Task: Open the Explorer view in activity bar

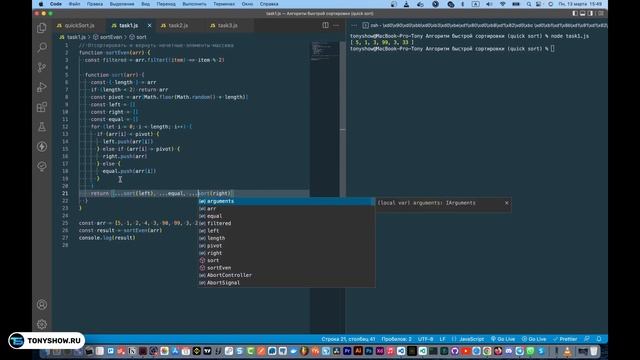Action: (42, 28)
